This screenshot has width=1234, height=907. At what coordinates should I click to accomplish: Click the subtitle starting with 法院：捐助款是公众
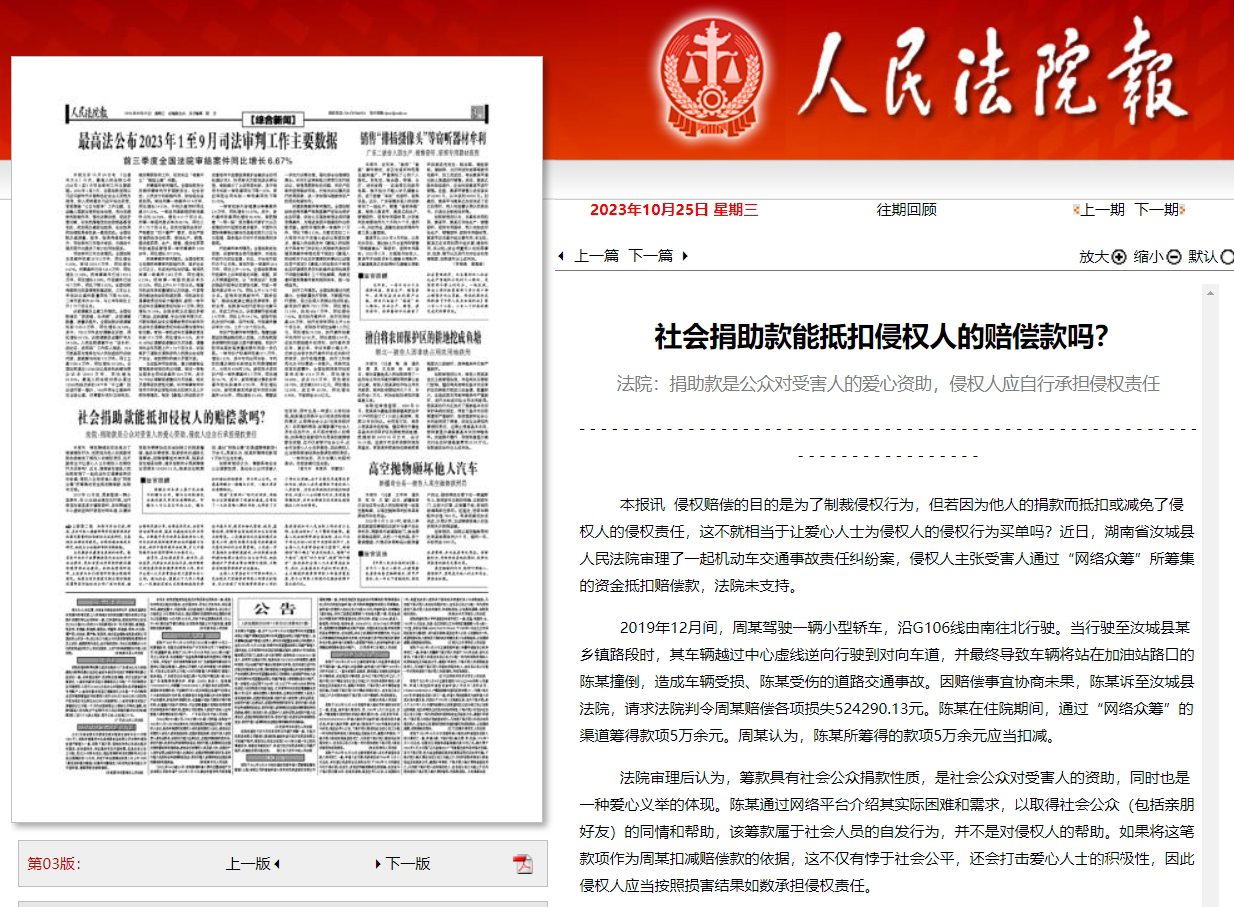click(x=888, y=384)
